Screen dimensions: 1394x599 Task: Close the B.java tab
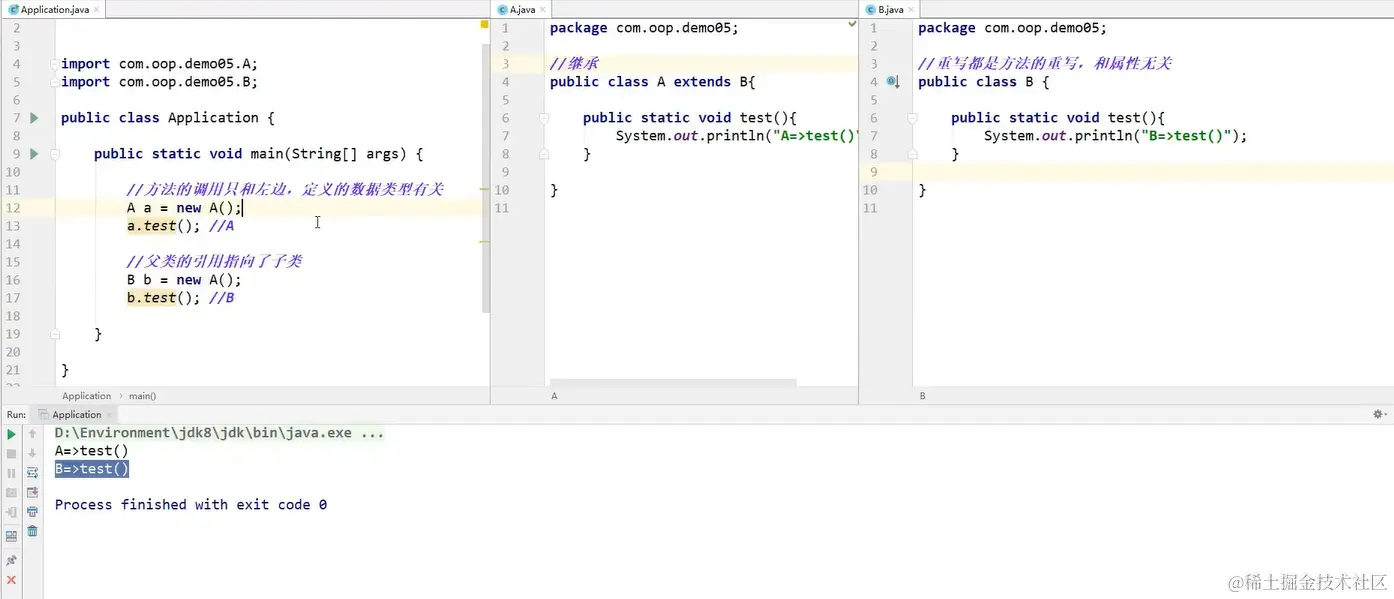912,9
